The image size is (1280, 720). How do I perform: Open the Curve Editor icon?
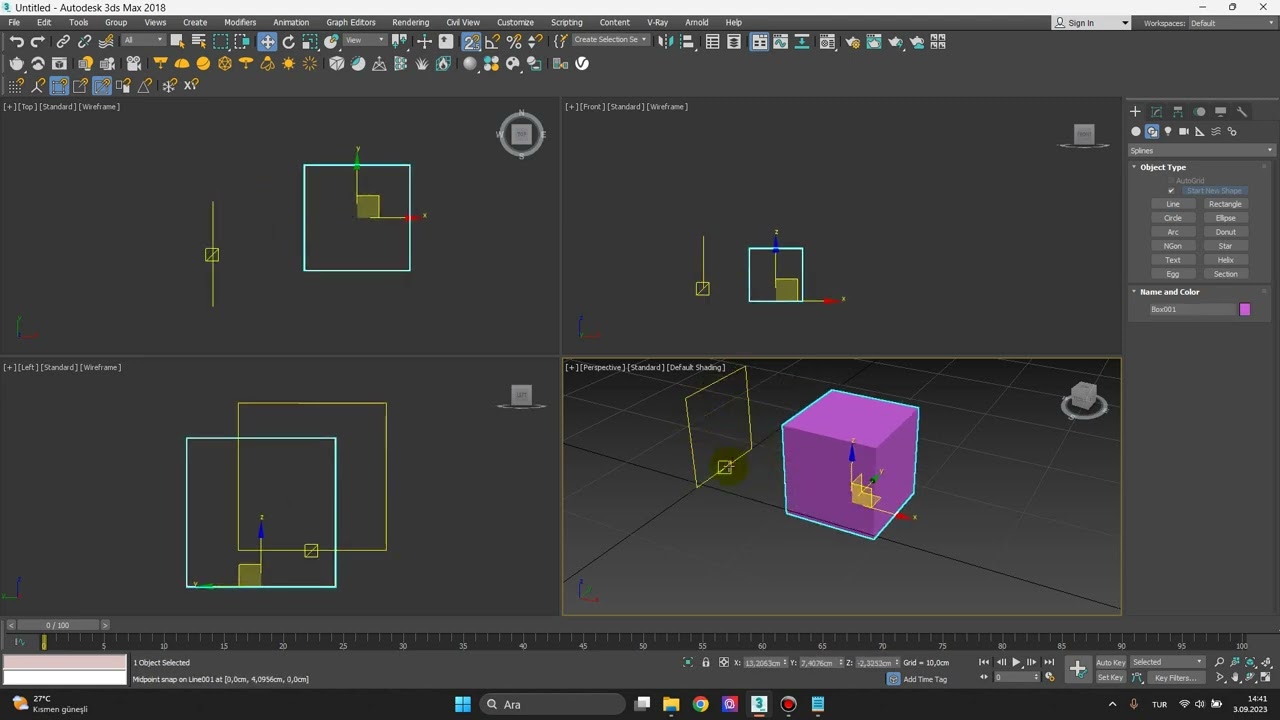pos(781,41)
